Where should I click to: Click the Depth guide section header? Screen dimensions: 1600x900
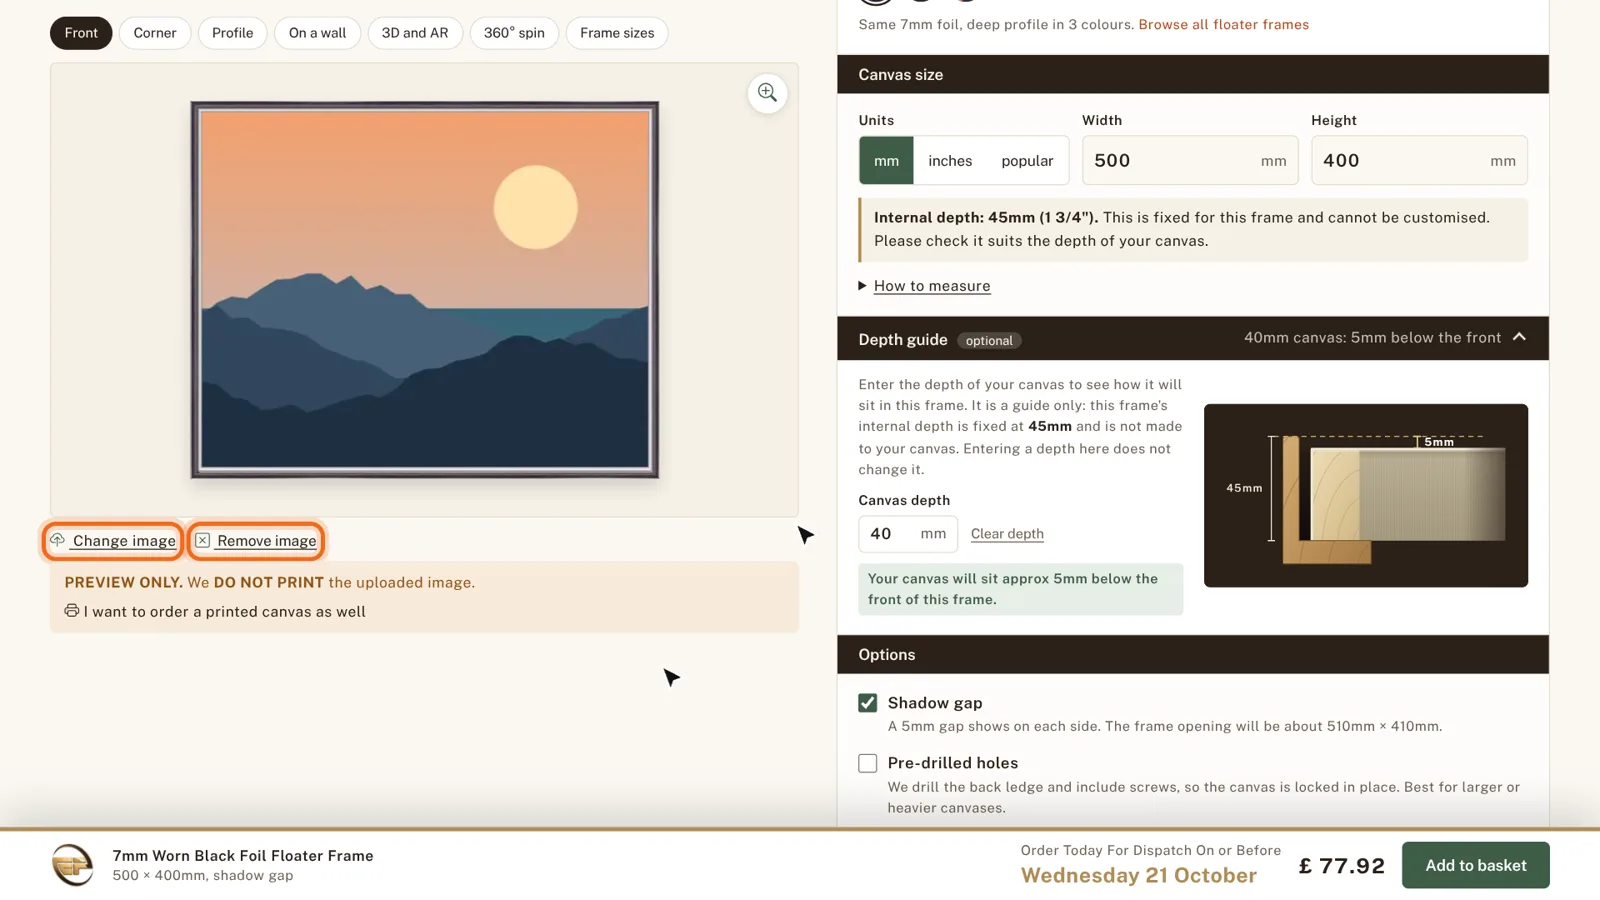coord(1193,338)
